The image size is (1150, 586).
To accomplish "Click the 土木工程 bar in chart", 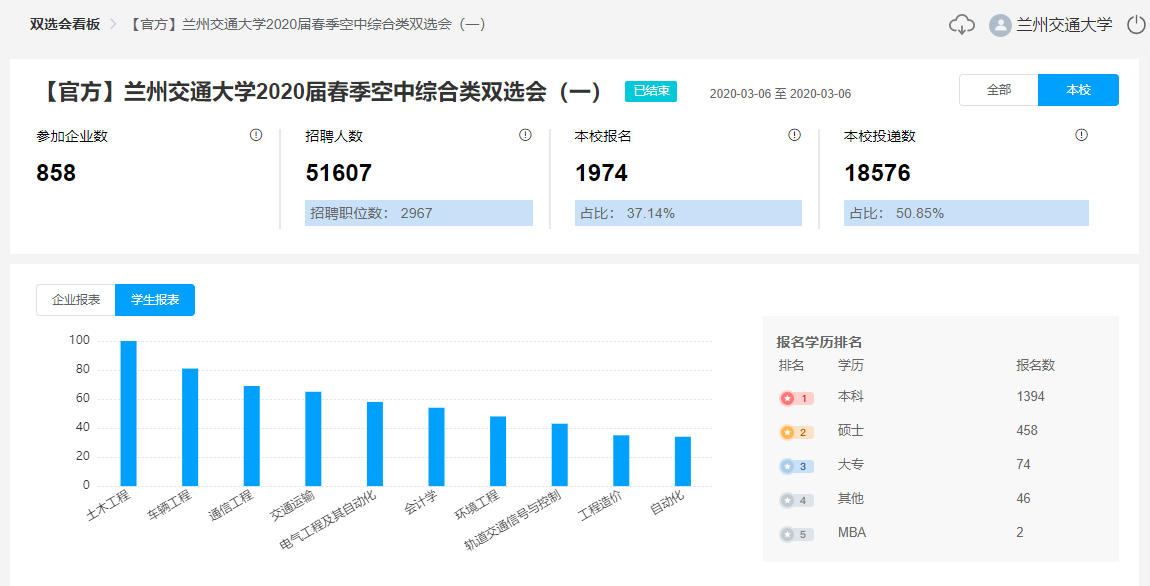I will click(128, 413).
